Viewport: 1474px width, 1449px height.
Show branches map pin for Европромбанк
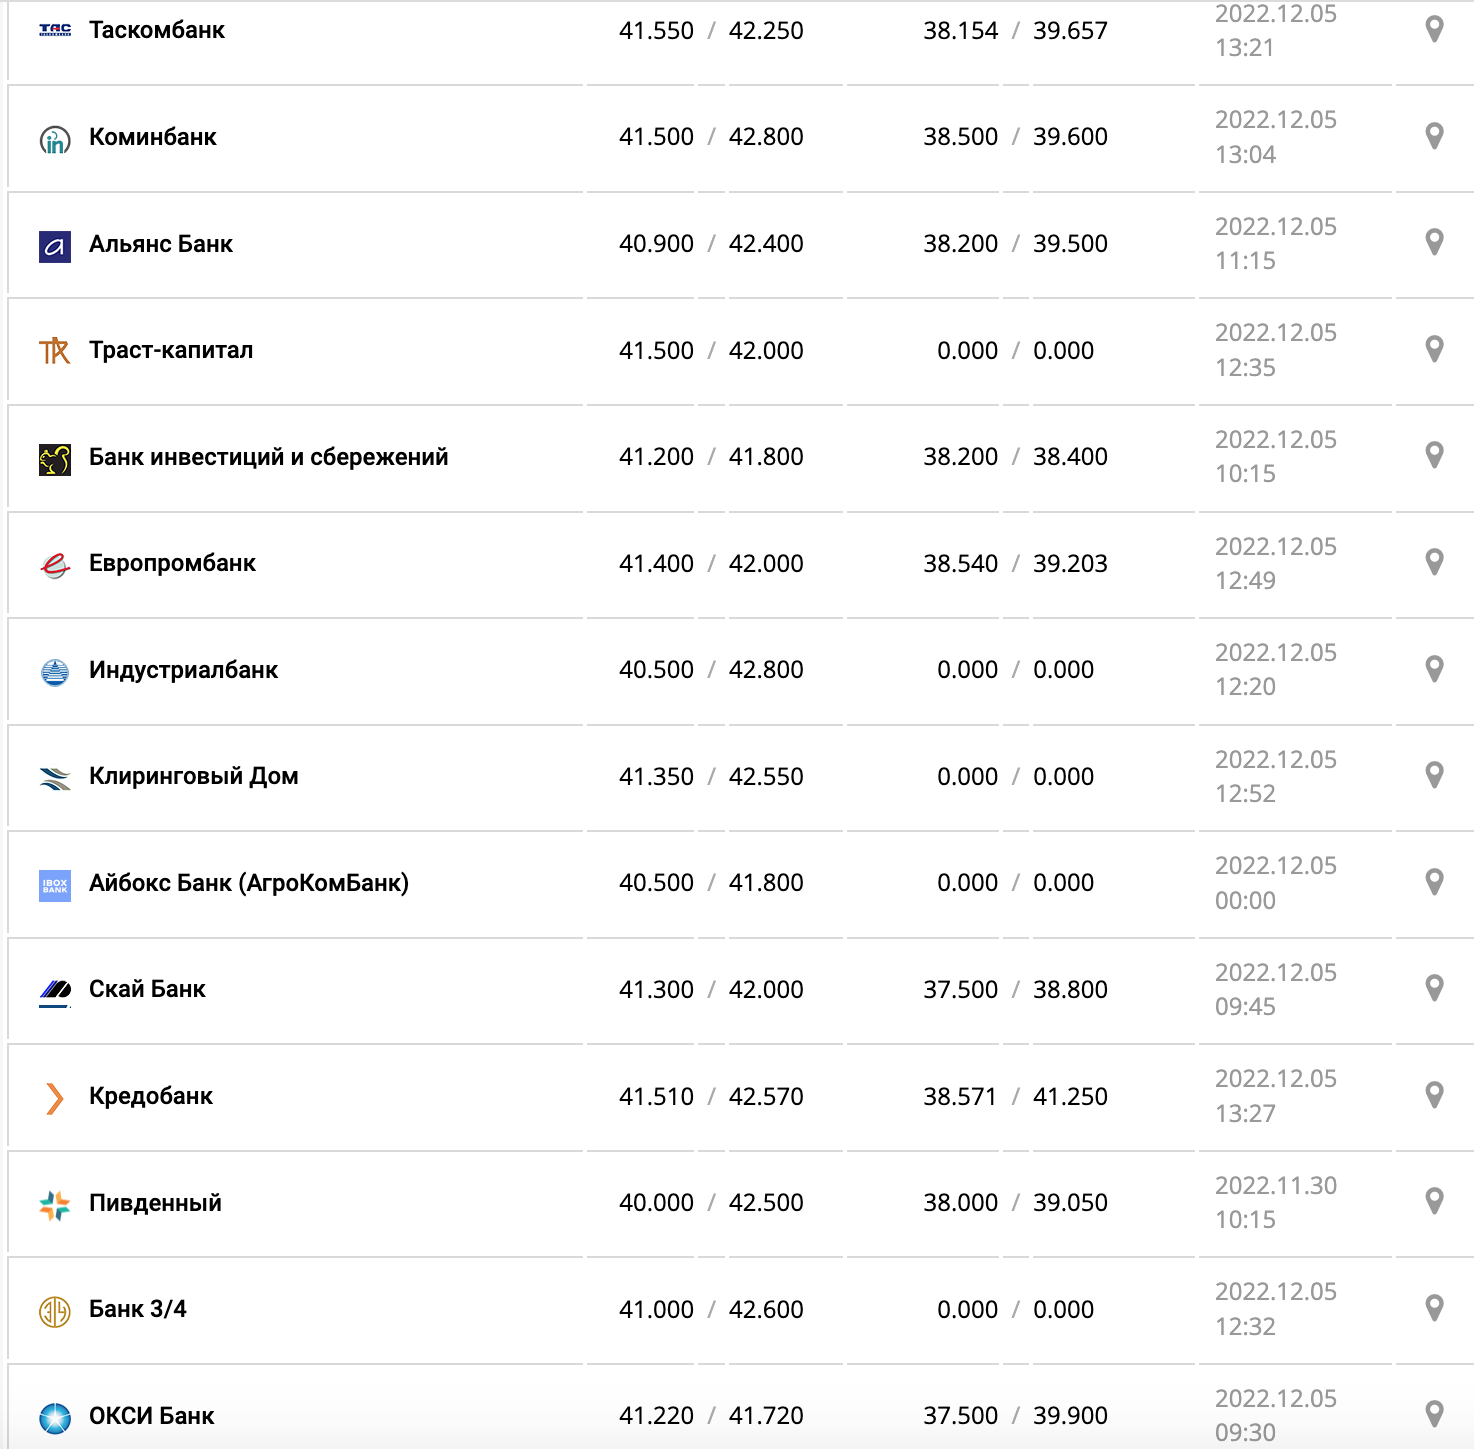pyautogui.click(x=1434, y=562)
